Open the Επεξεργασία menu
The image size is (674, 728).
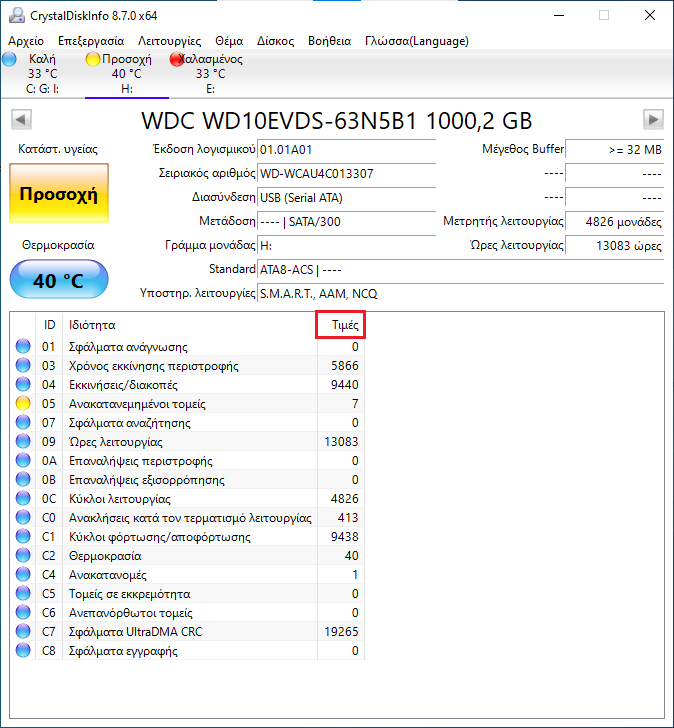point(91,41)
